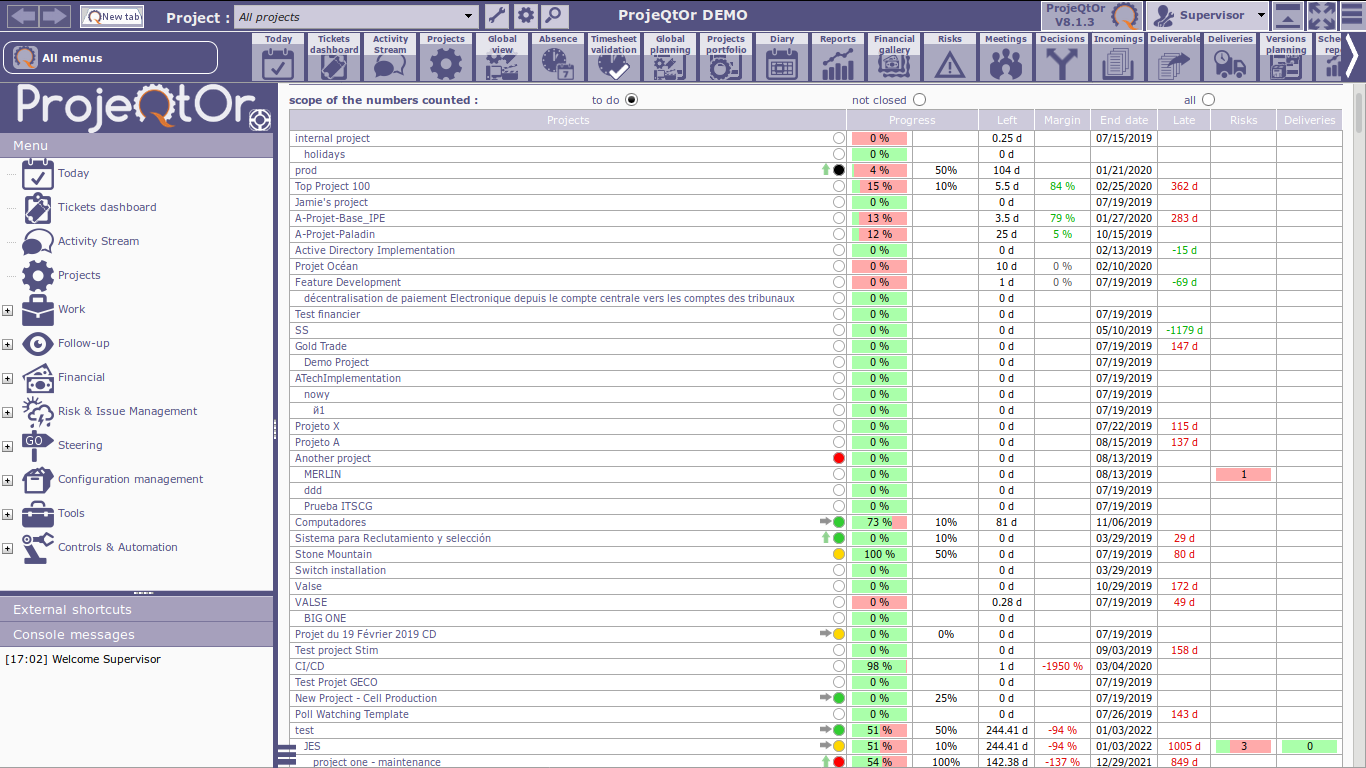The image size is (1366, 768).
Task: Click the All menus button
Action: (110, 58)
